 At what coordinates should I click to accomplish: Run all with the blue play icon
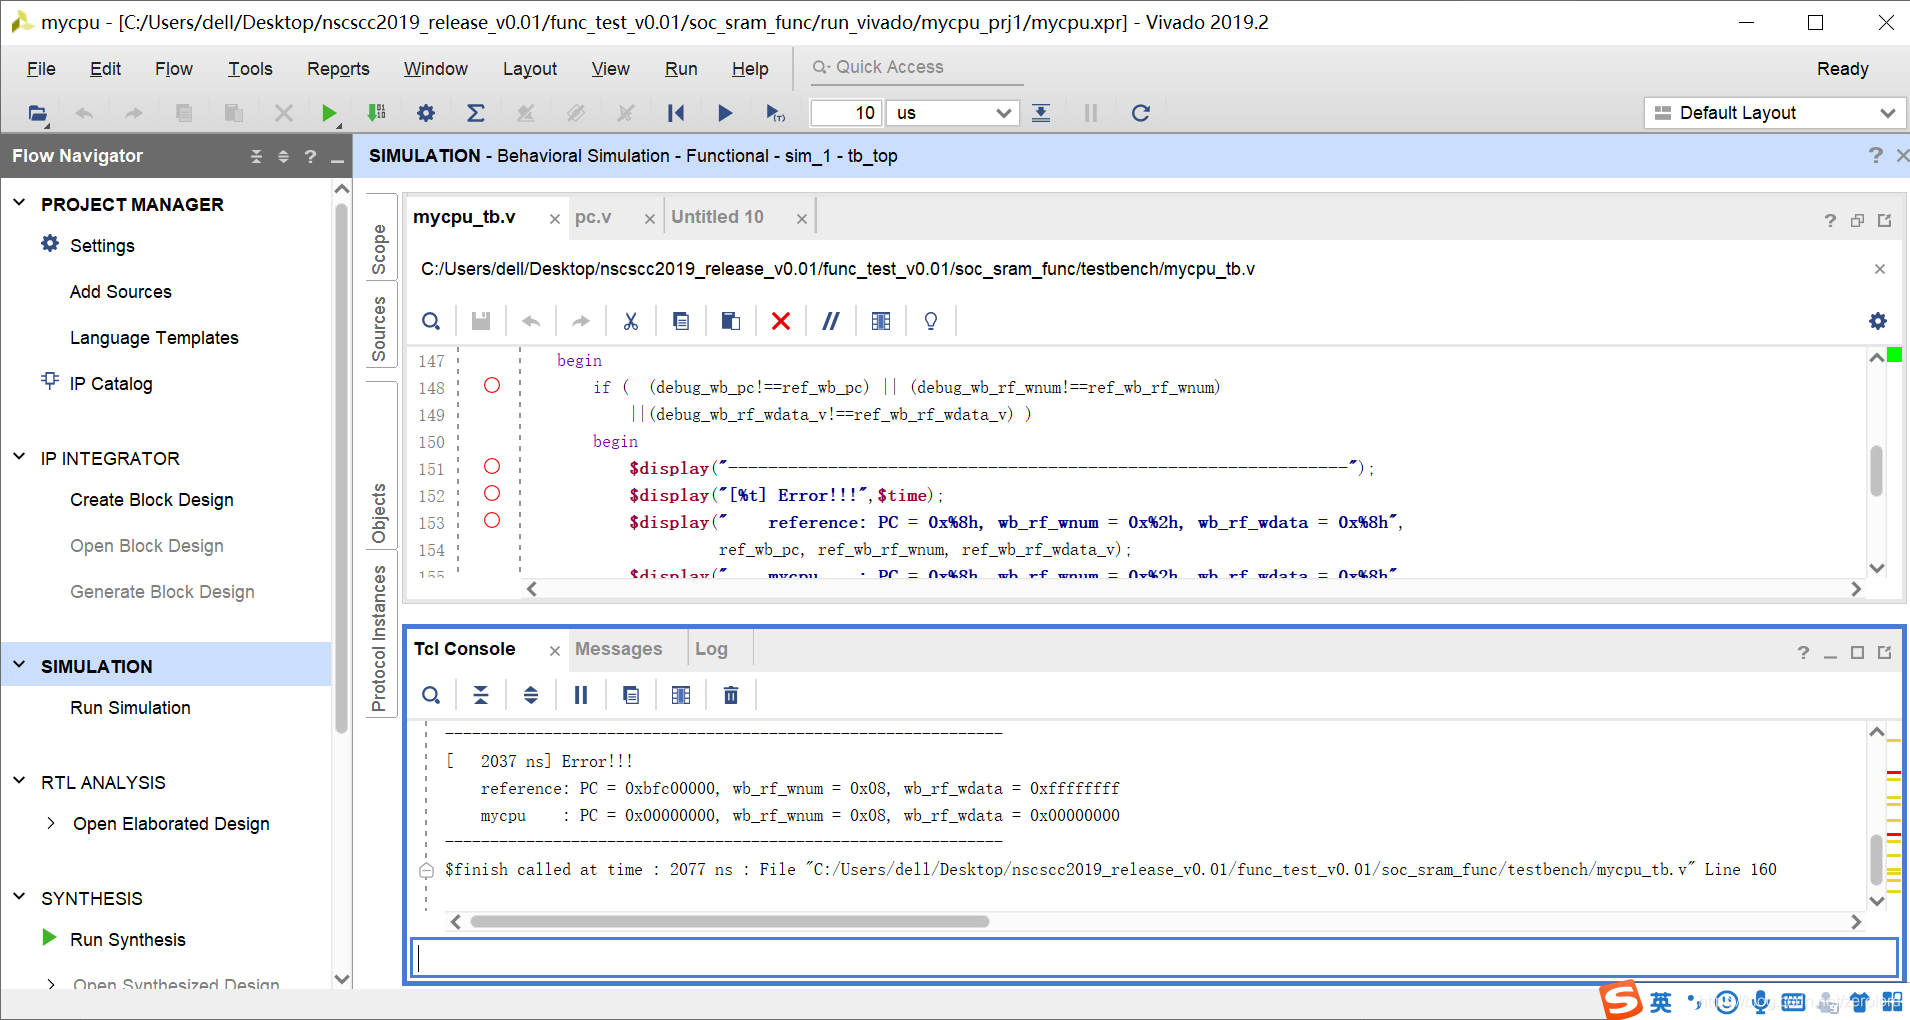725,113
